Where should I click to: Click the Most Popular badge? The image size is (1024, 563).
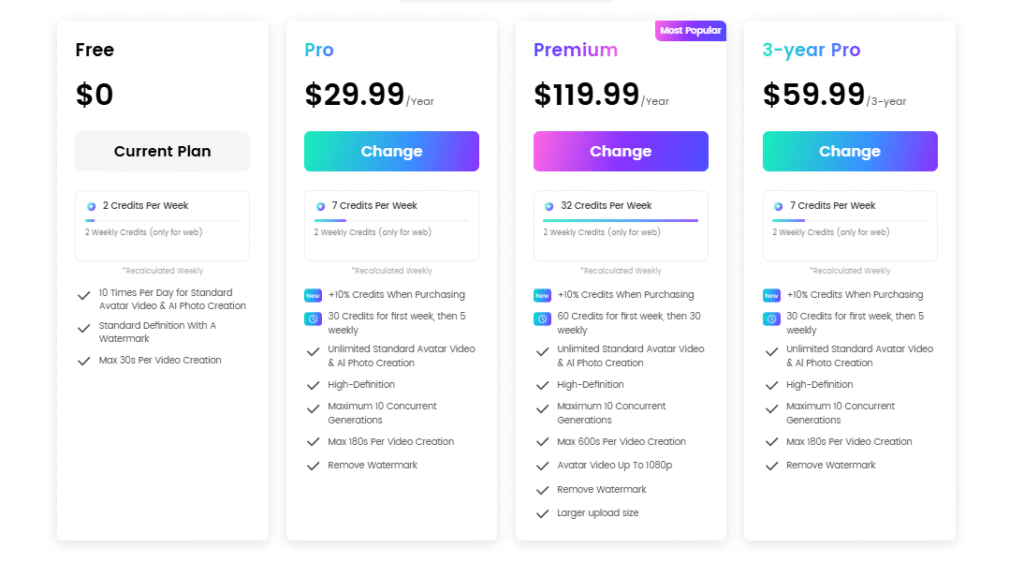(x=690, y=31)
